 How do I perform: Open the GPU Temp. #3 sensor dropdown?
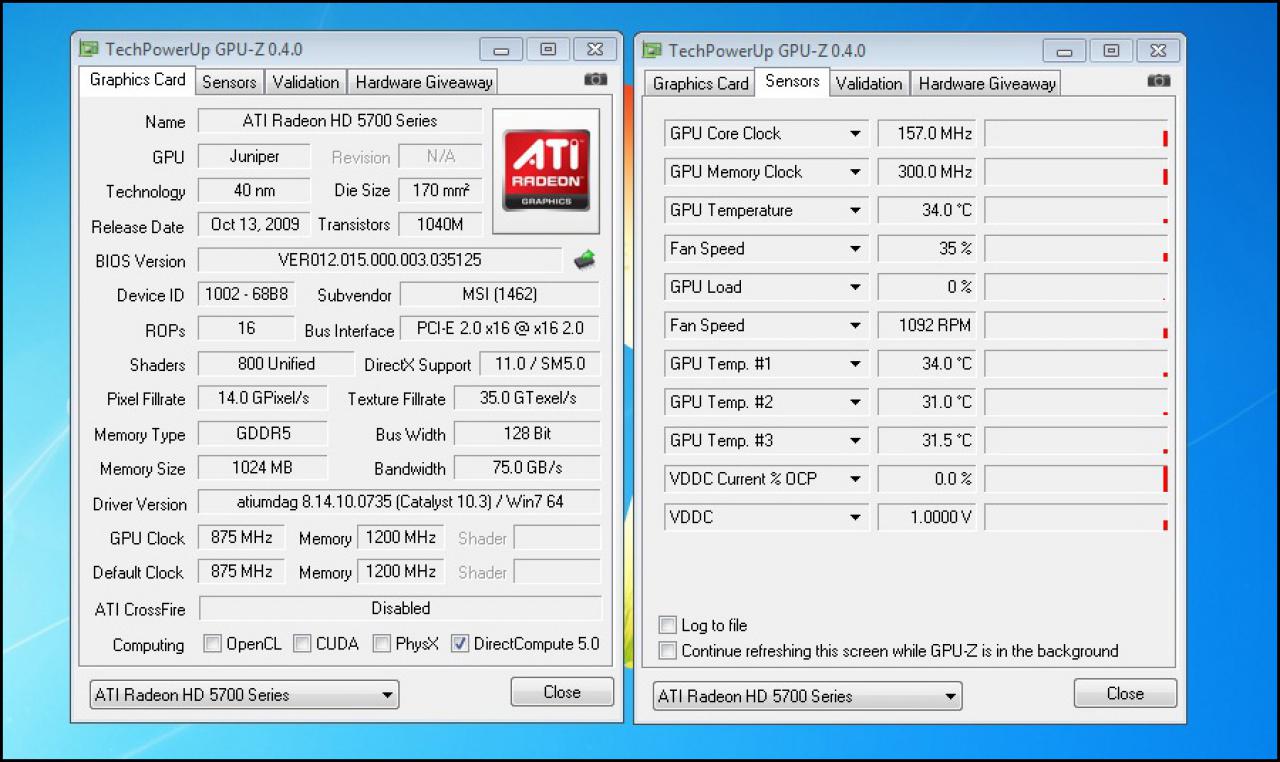coord(855,441)
